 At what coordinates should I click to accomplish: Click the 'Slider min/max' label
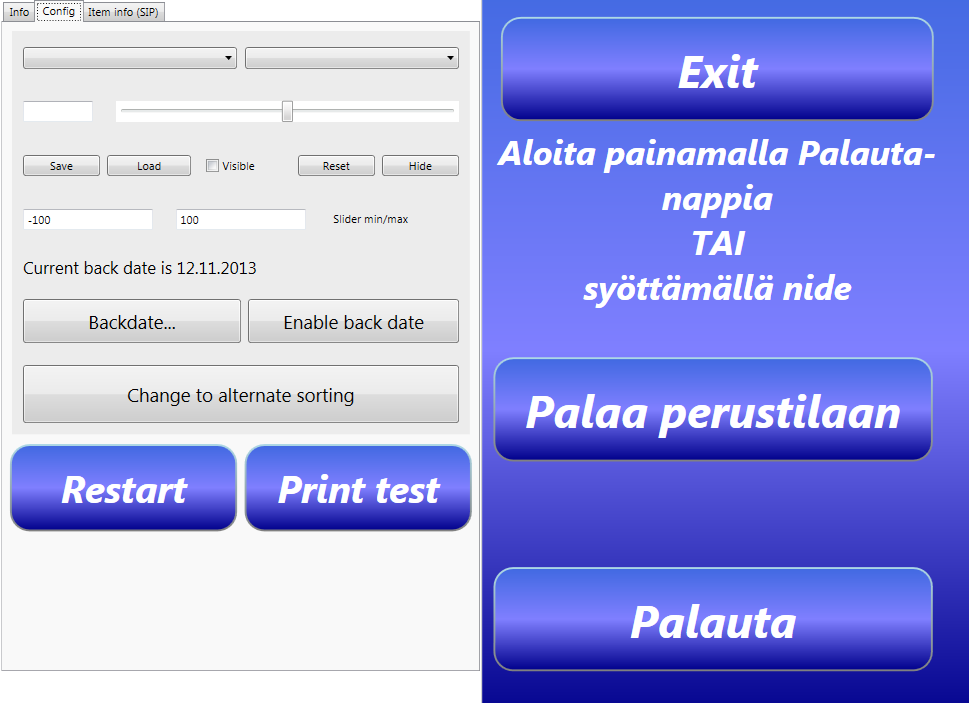371,219
